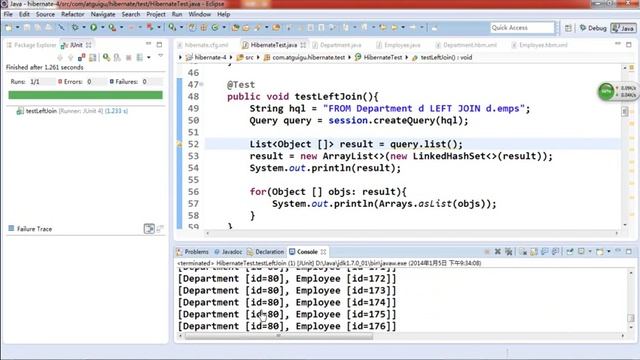Screen dimensions: 640x360
Task: Open the Refactor menu
Action: (x=73, y=14)
